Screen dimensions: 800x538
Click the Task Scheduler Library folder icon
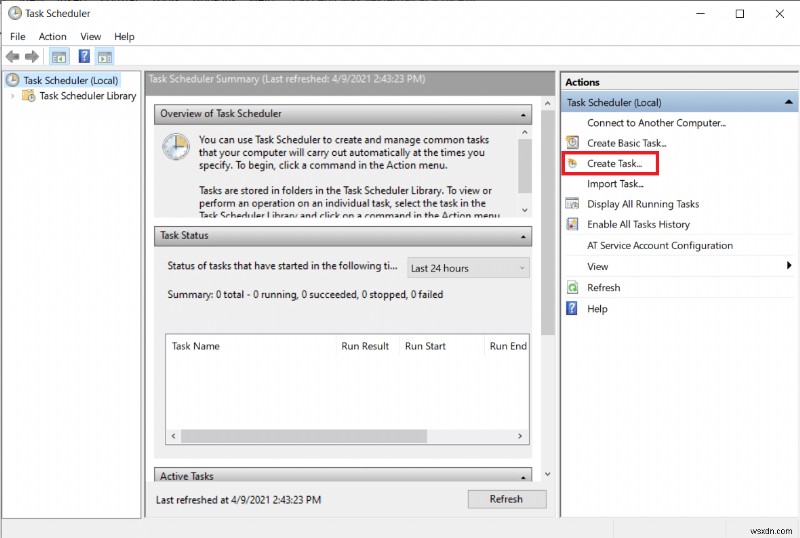click(x=29, y=96)
